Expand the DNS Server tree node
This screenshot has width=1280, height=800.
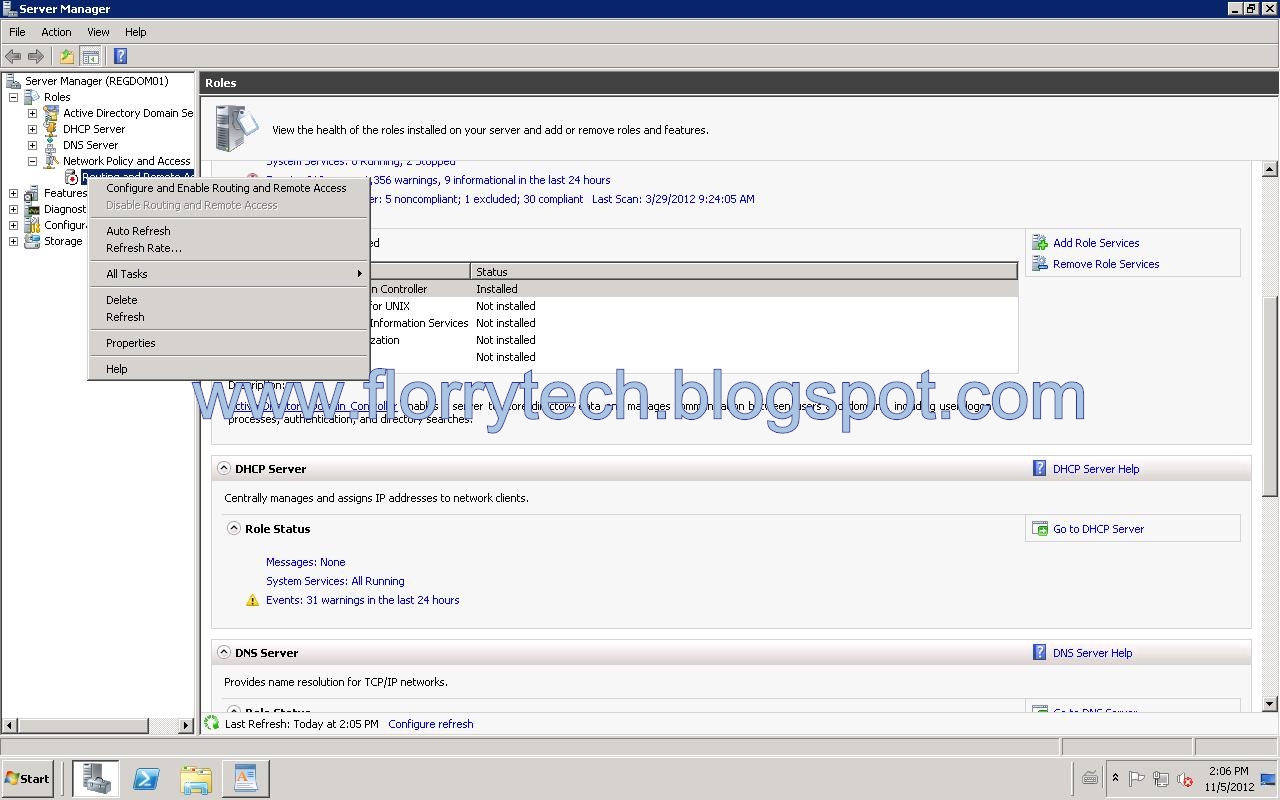32,145
